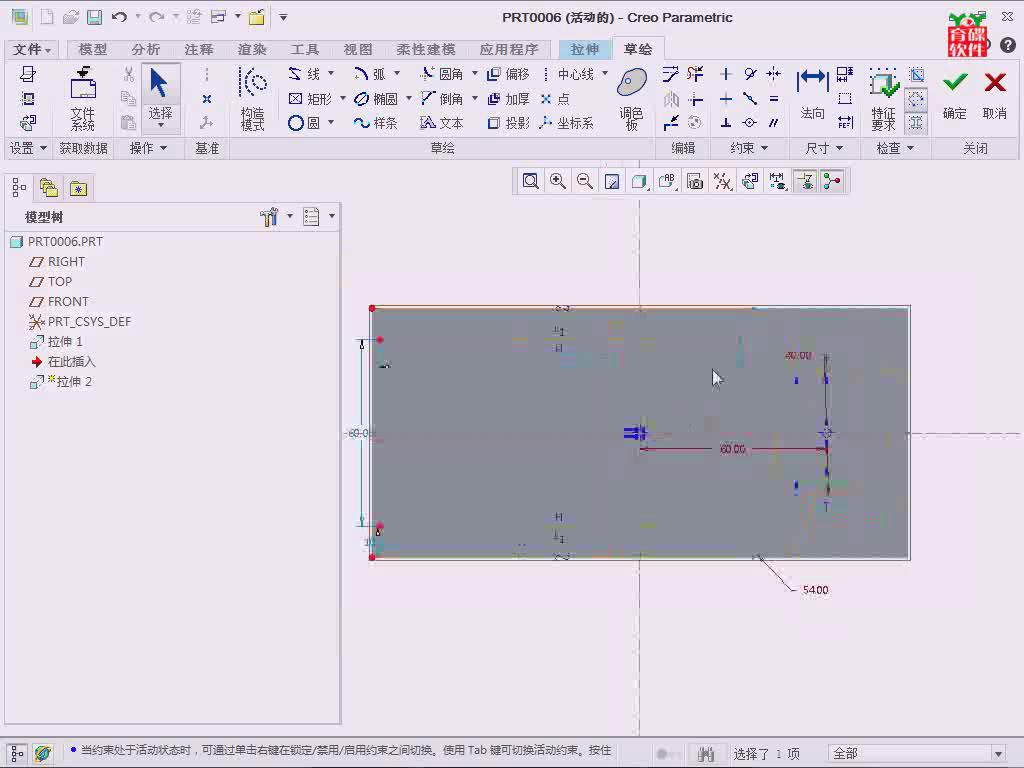Toggle vertex display in view toolbar
The width and height of the screenshot is (1024, 768).
(832, 181)
